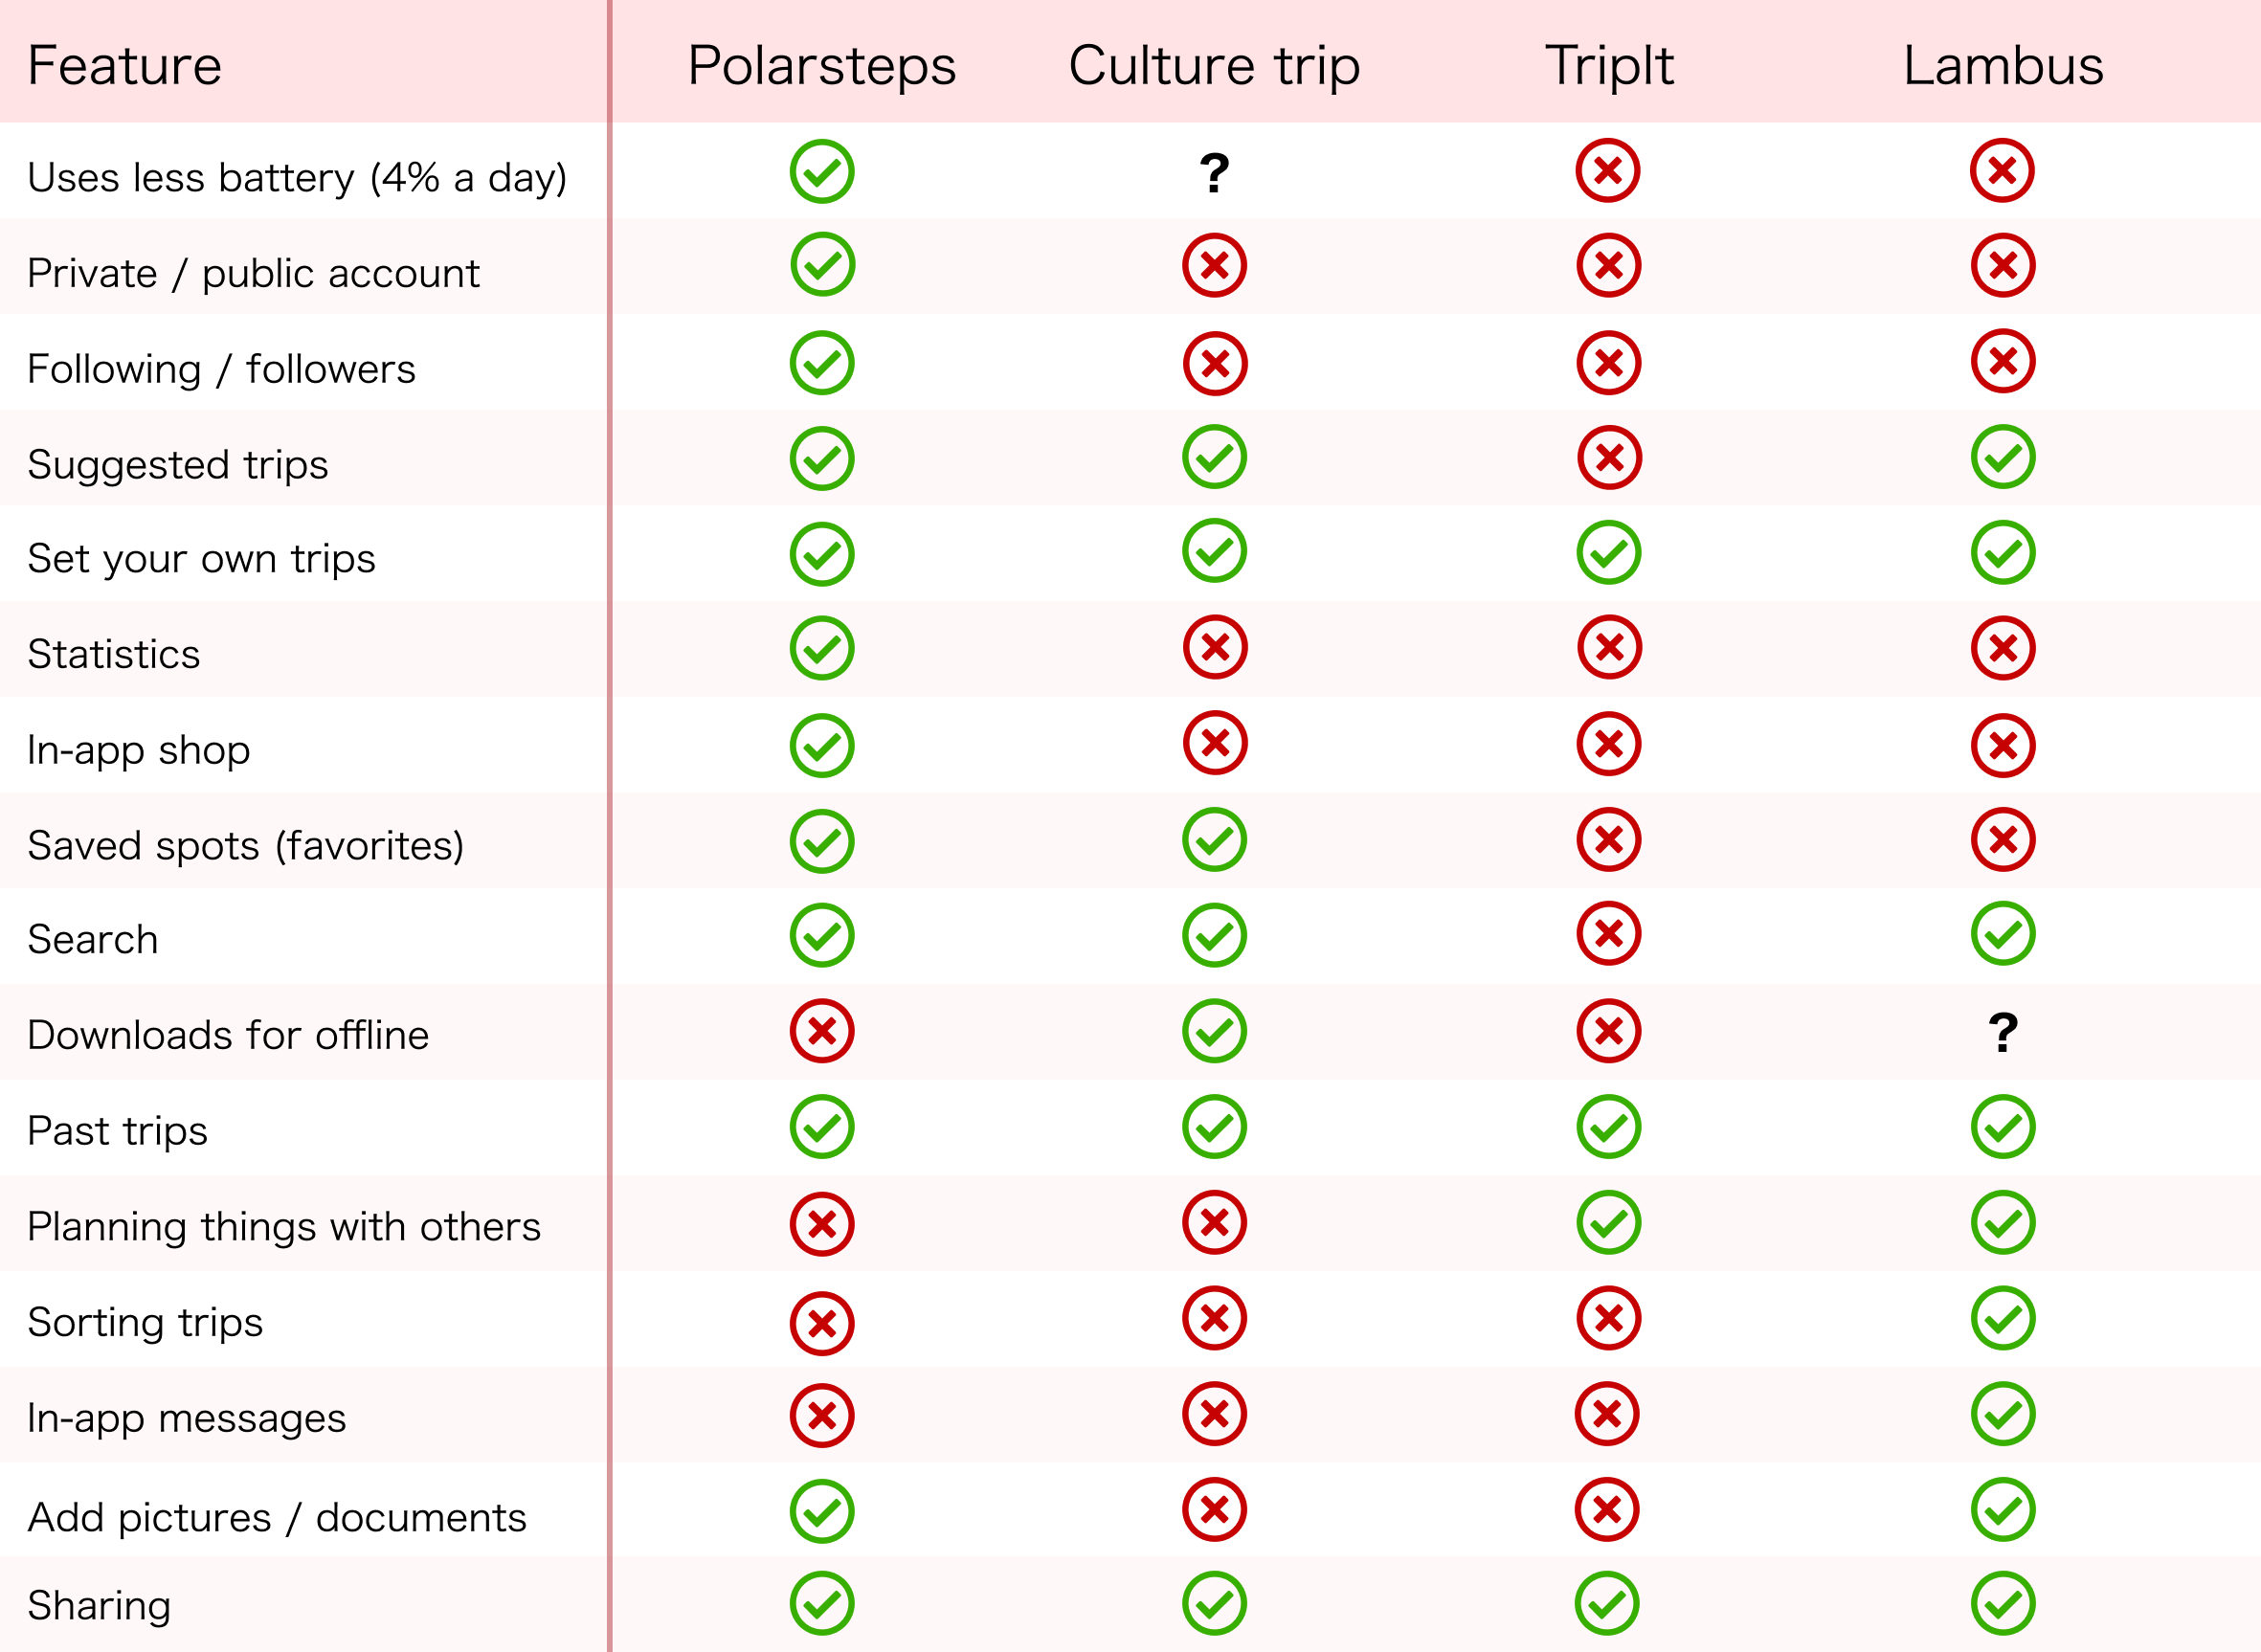Click Lambus green check for In-app messages
This screenshot has width=2261, height=1652.
pyautogui.click(x=2003, y=1414)
